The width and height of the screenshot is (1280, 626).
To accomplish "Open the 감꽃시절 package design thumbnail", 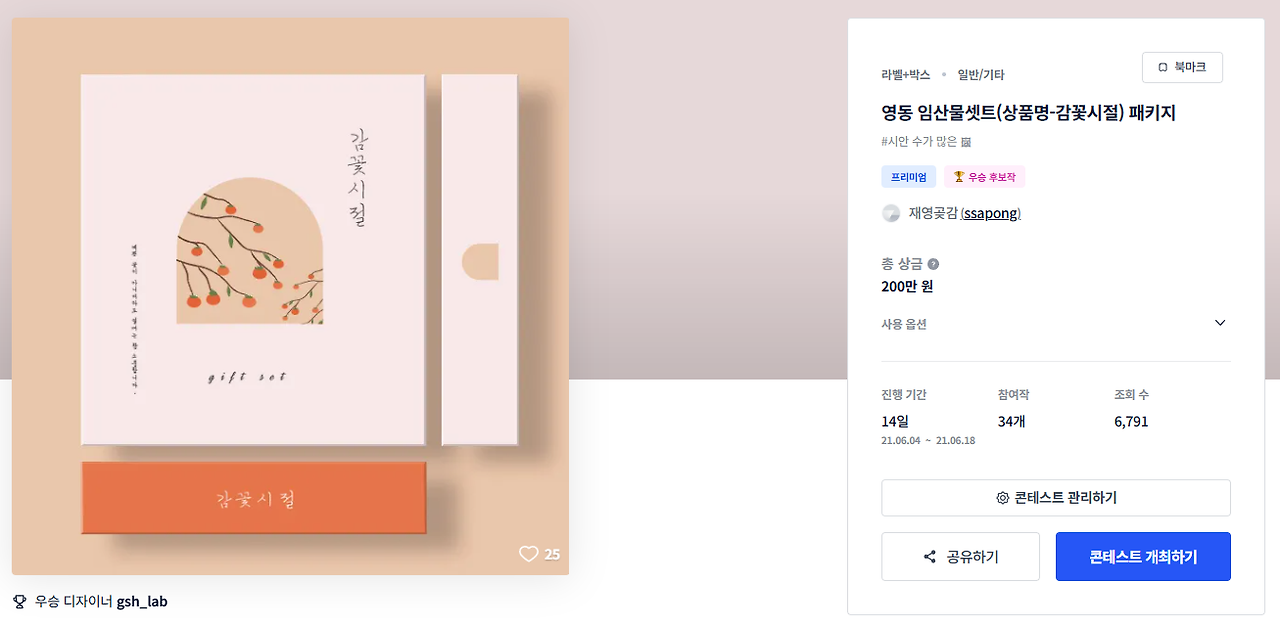I will coord(290,296).
